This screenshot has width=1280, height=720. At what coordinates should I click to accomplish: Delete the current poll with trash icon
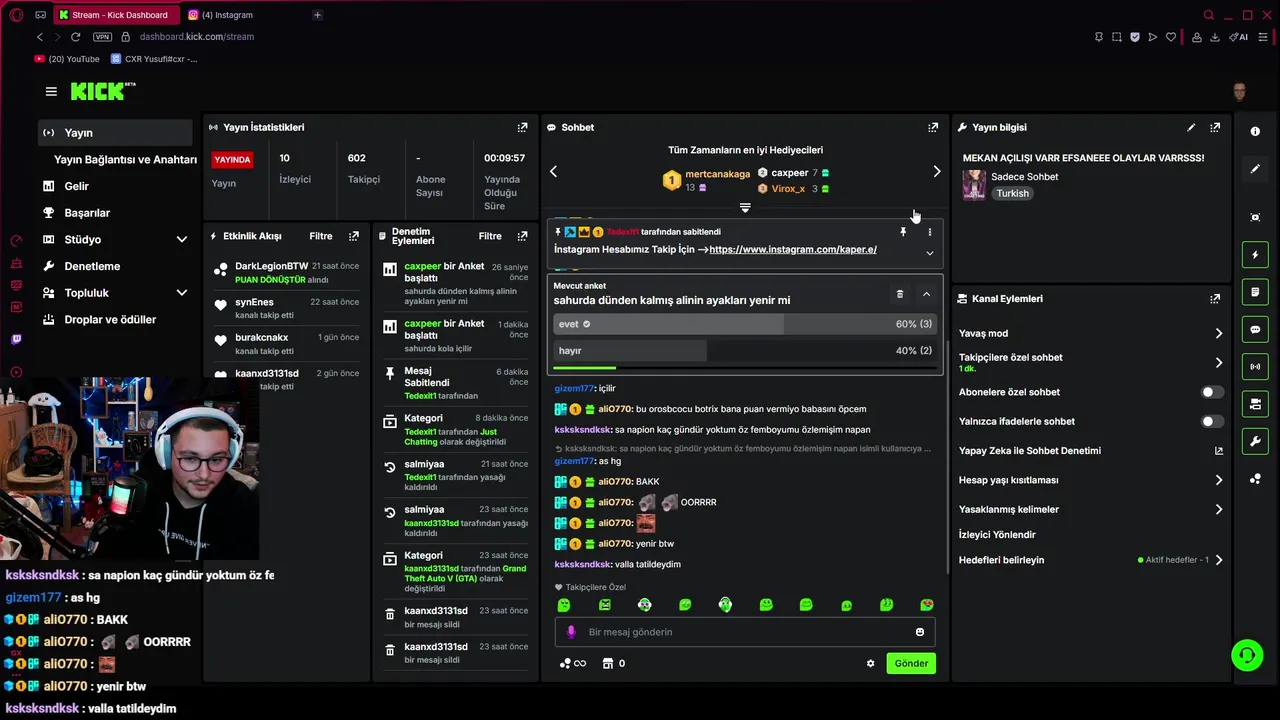point(899,294)
